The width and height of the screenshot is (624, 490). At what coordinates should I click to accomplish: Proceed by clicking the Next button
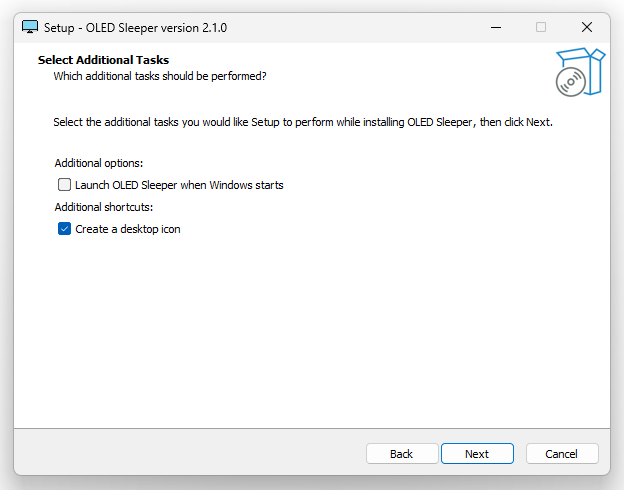click(477, 454)
